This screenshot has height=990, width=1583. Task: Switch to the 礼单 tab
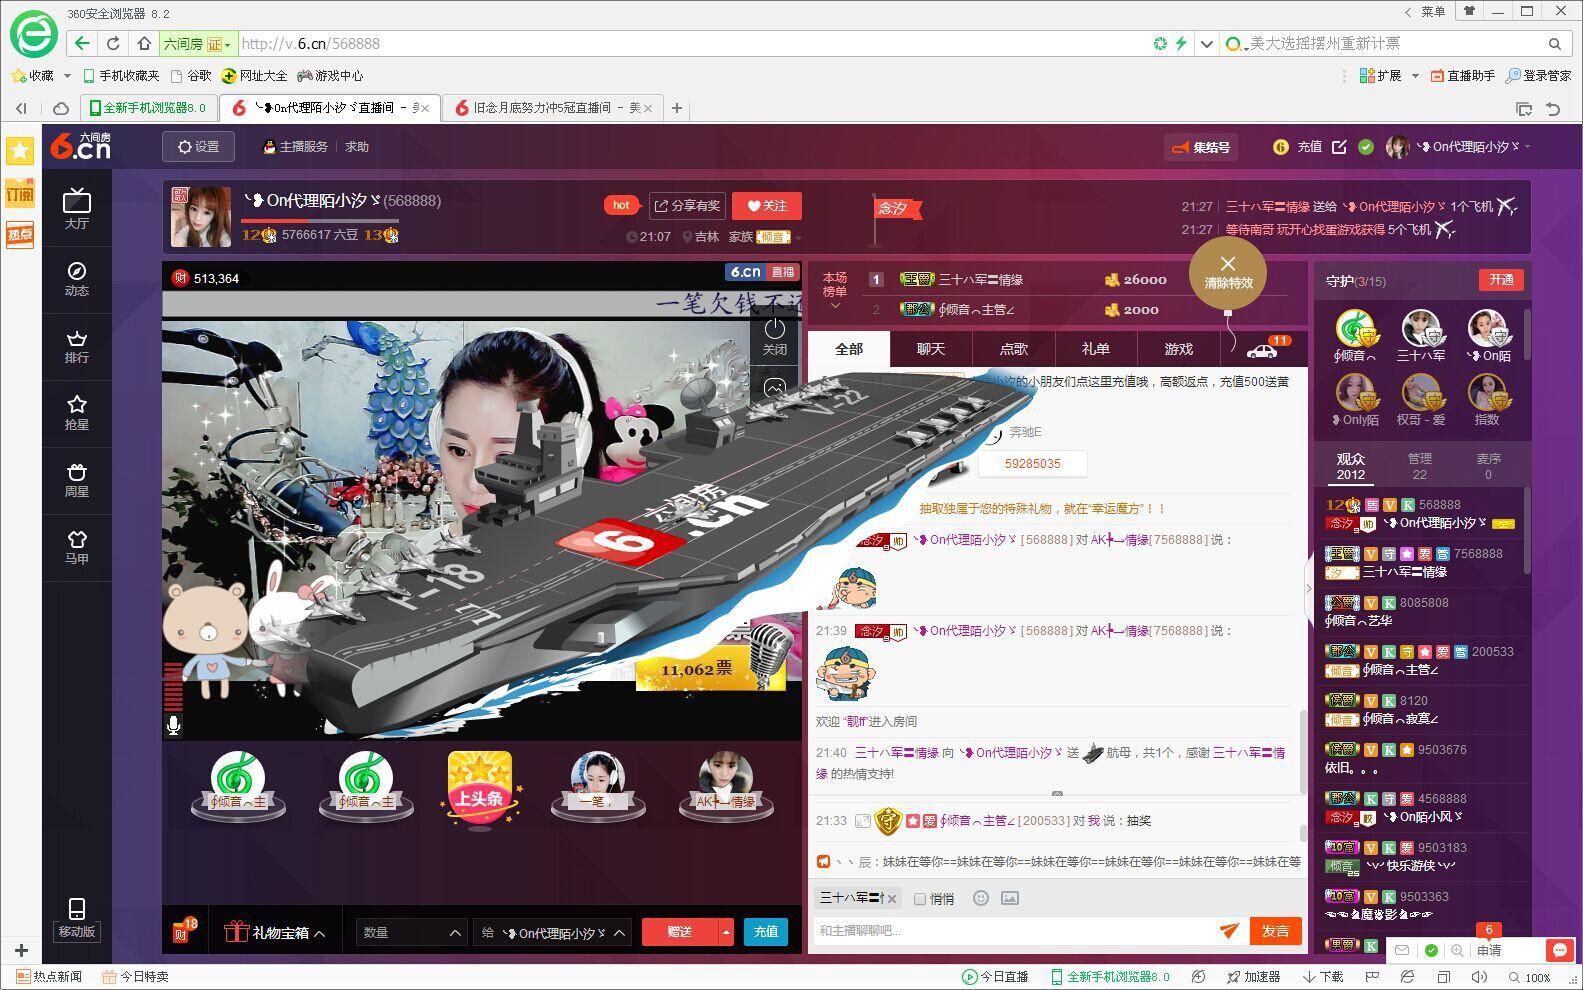coord(1096,348)
